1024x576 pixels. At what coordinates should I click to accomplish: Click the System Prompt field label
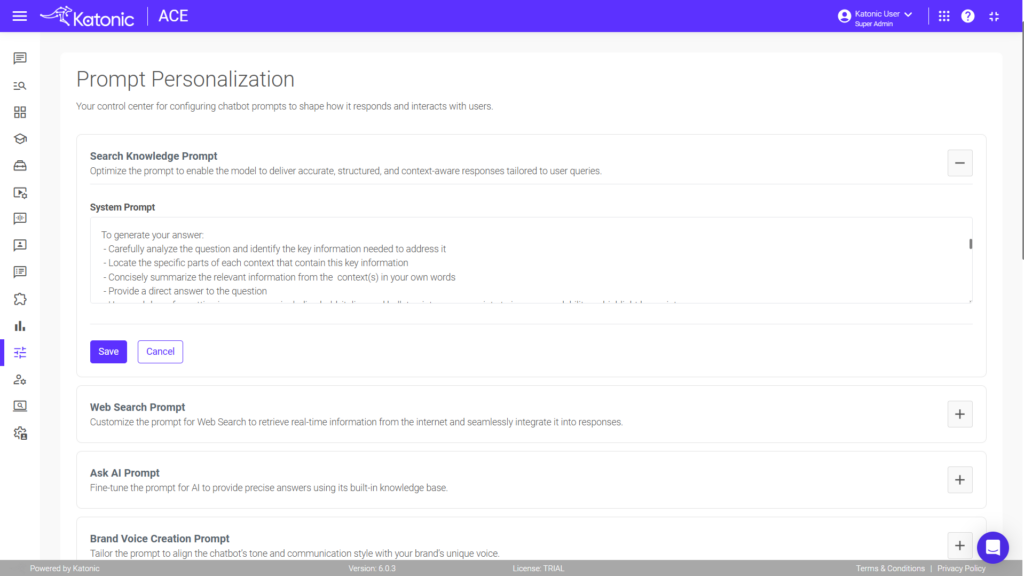click(x=122, y=207)
